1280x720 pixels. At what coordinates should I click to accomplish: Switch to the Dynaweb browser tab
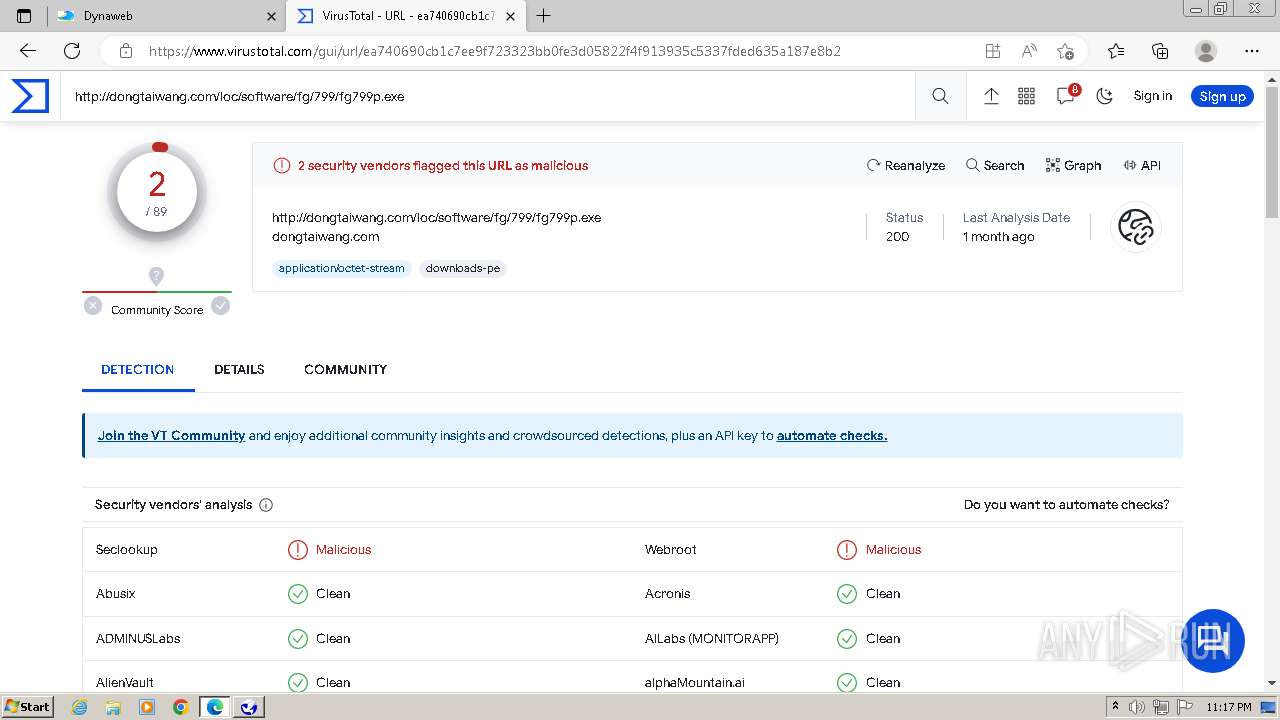(165, 16)
